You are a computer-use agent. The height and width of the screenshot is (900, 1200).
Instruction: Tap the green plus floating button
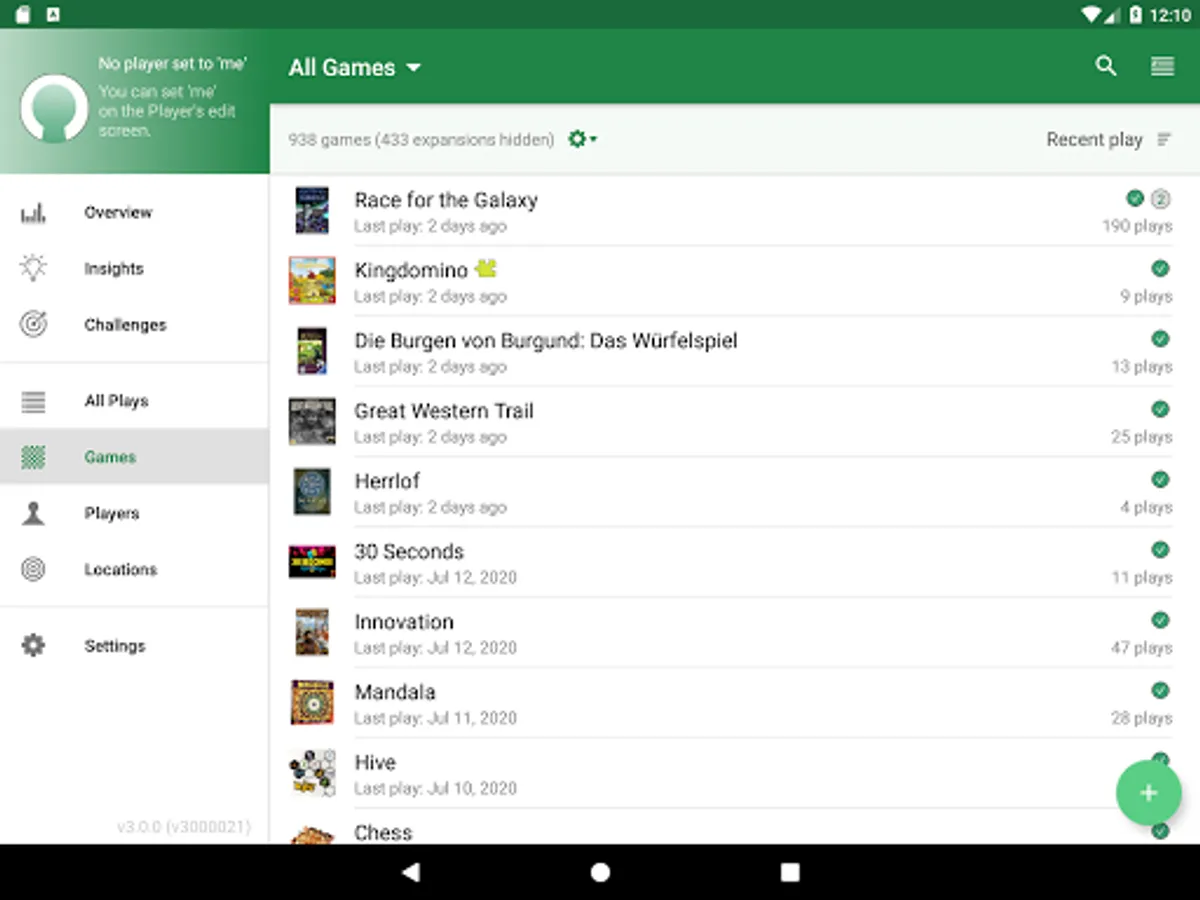1148,793
